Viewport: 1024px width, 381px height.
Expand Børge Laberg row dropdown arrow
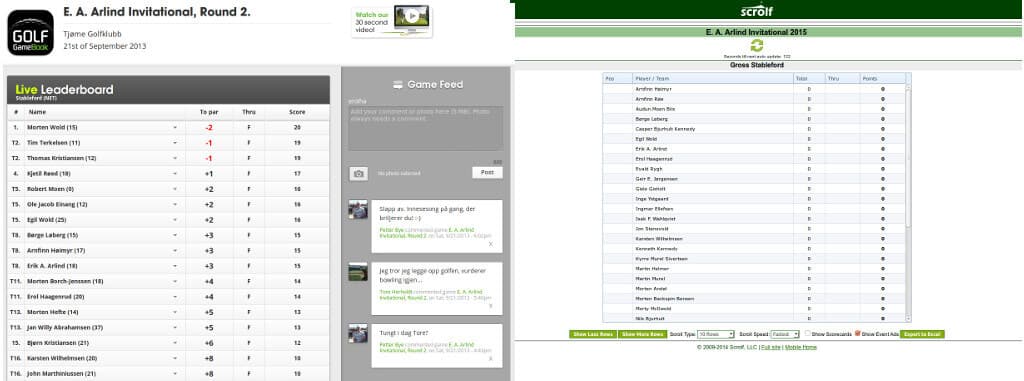175,235
